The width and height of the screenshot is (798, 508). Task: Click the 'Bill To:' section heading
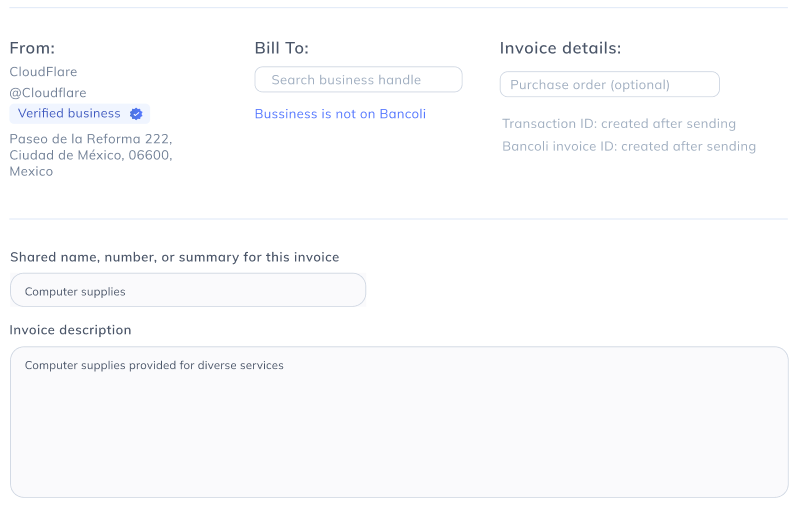pos(282,48)
